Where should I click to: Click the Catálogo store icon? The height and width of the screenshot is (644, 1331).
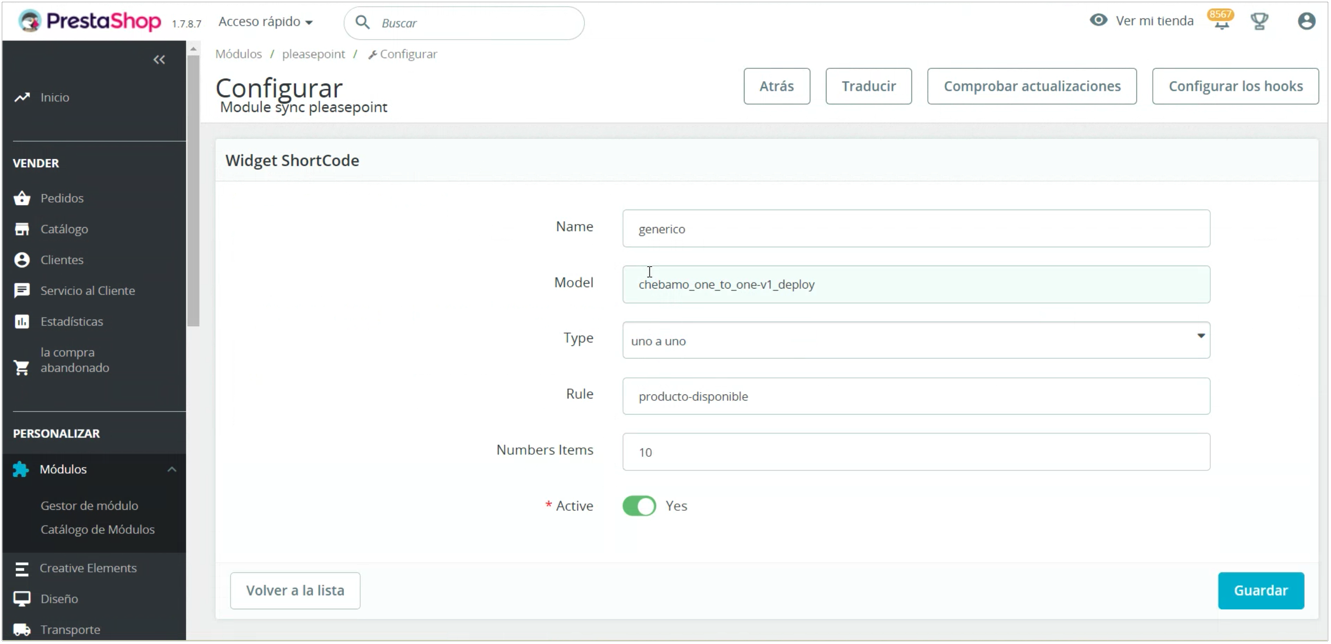point(22,229)
